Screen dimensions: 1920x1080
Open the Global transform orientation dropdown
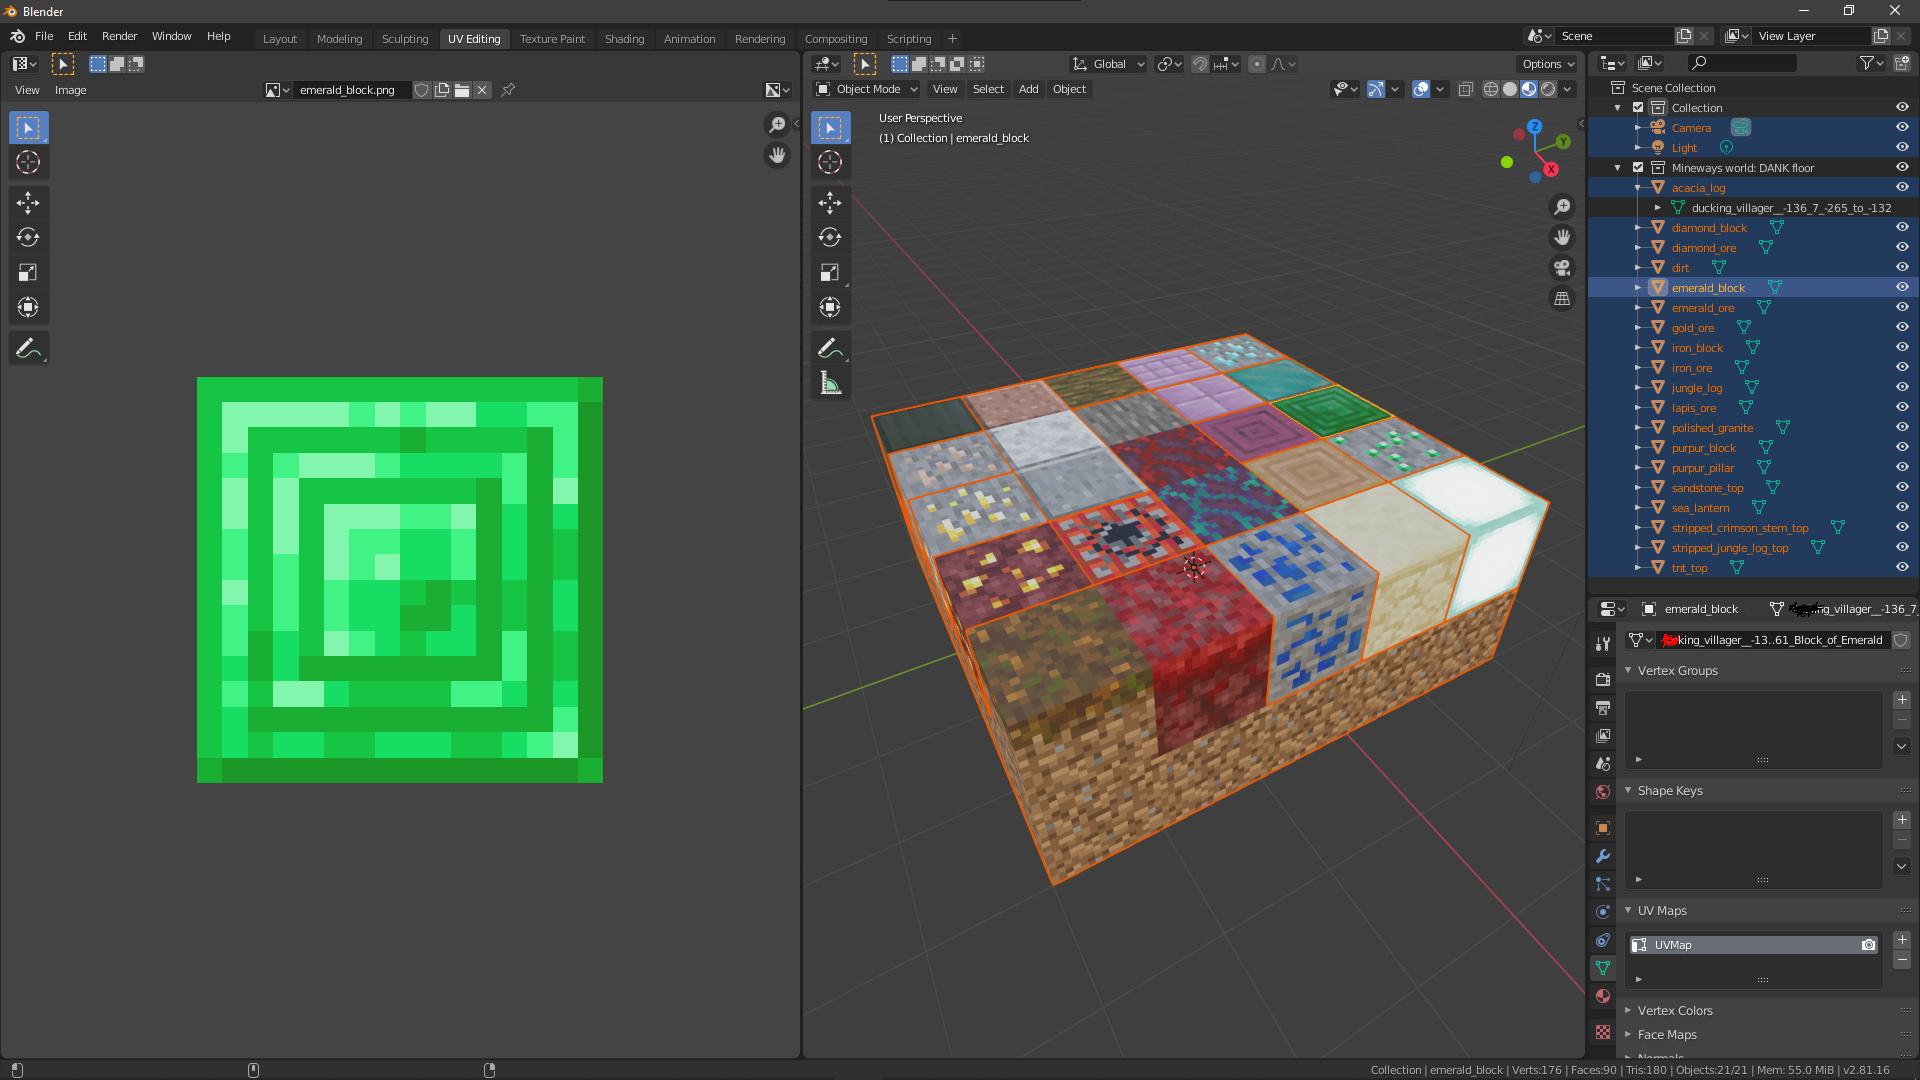(1107, 63)
